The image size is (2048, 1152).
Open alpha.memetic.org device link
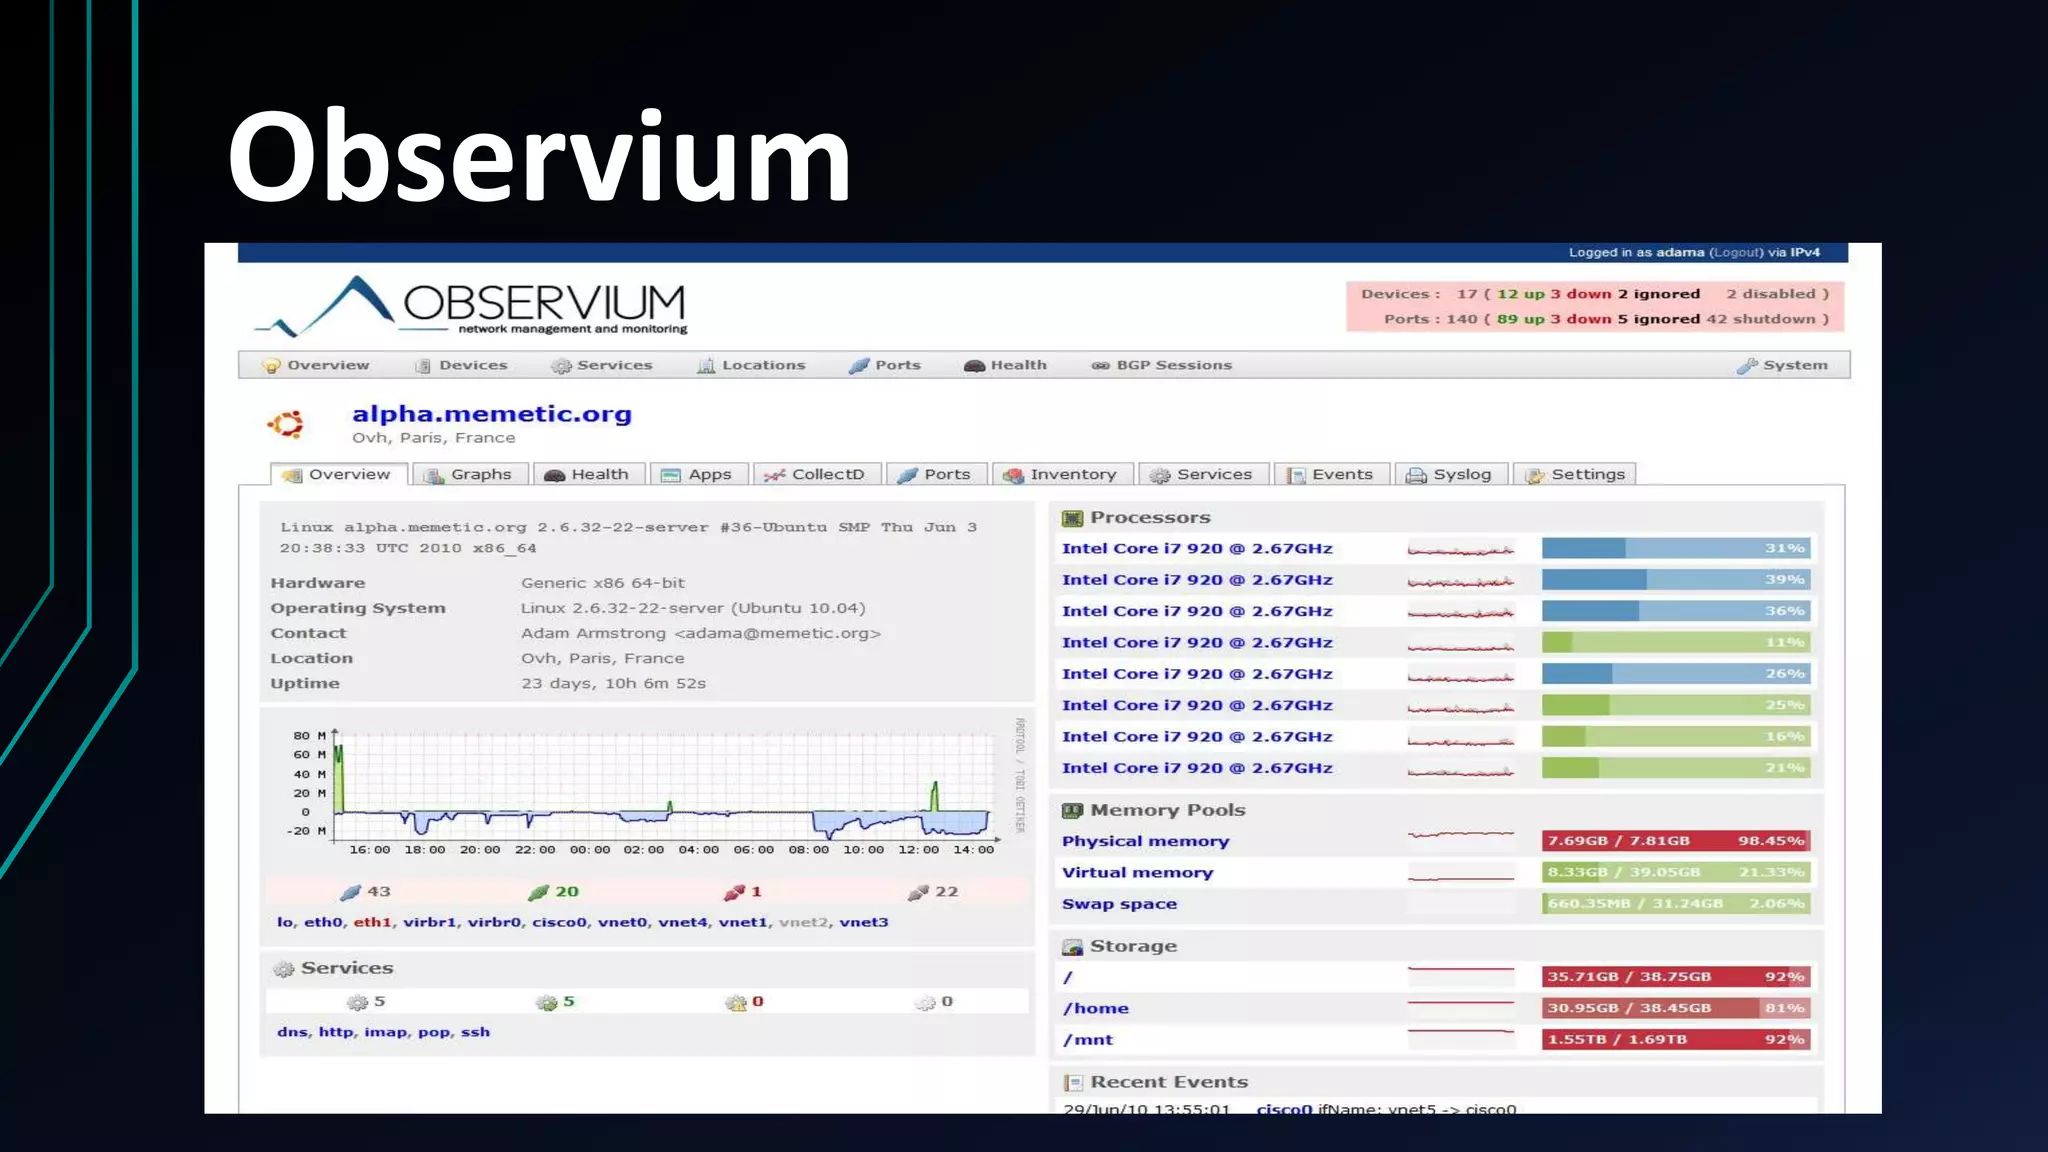point(492,414)
